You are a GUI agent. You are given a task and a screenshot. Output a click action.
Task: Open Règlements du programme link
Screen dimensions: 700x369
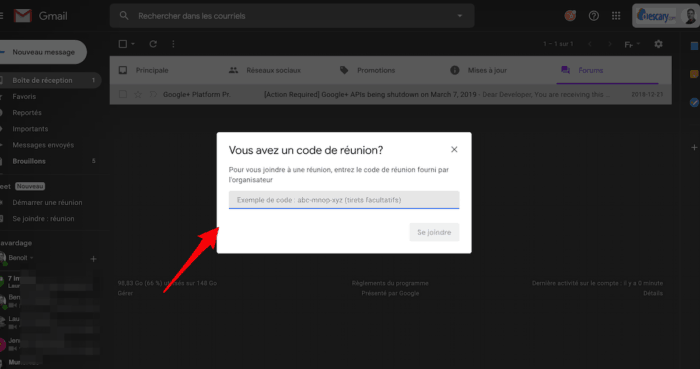(390, 283)
